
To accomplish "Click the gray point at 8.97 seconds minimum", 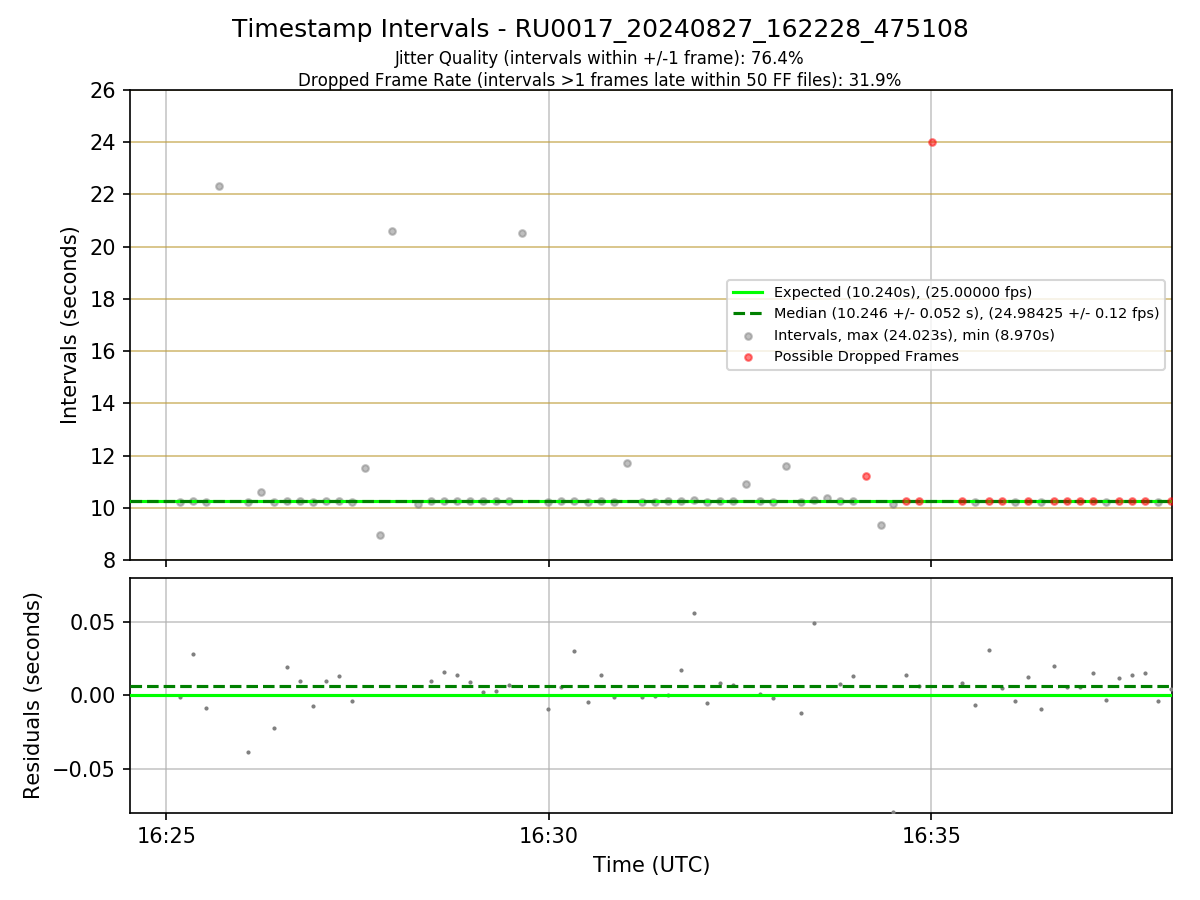I will 380,535.
